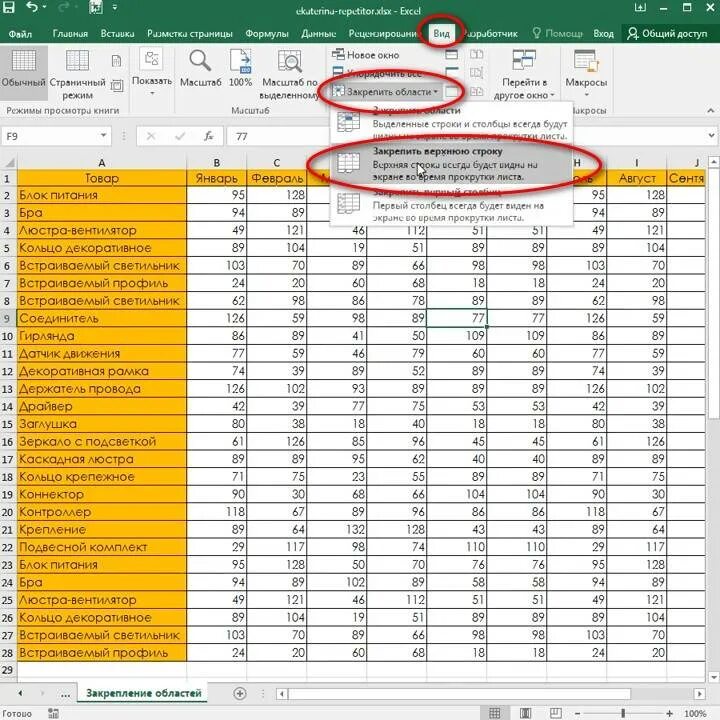This screenshot has width=720, height=720.
Task: Select the Закрепление областей sheet tab
Action: 143,693
